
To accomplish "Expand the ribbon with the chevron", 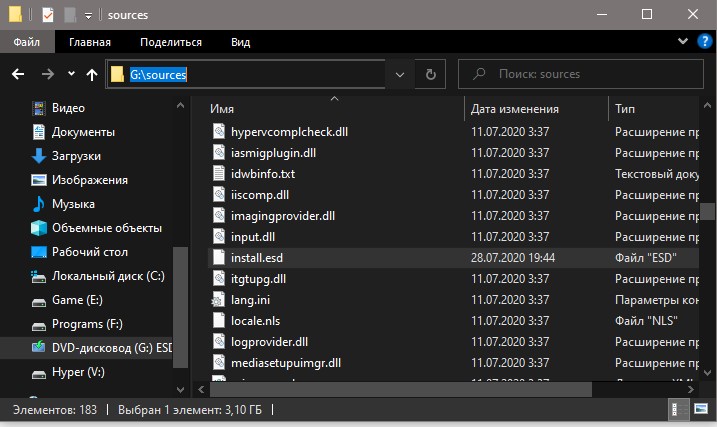I will pyautogui.click(x=683, y=41).
